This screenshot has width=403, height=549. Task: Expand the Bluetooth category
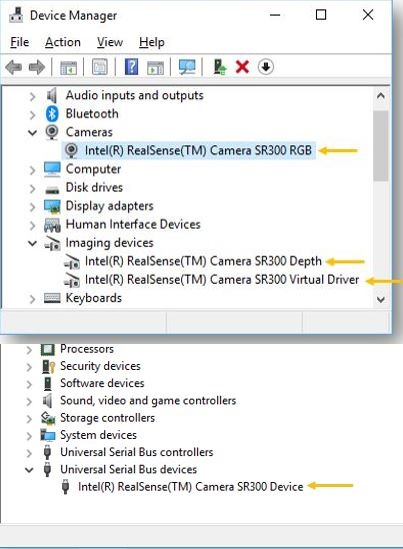[x=32, y=114]
